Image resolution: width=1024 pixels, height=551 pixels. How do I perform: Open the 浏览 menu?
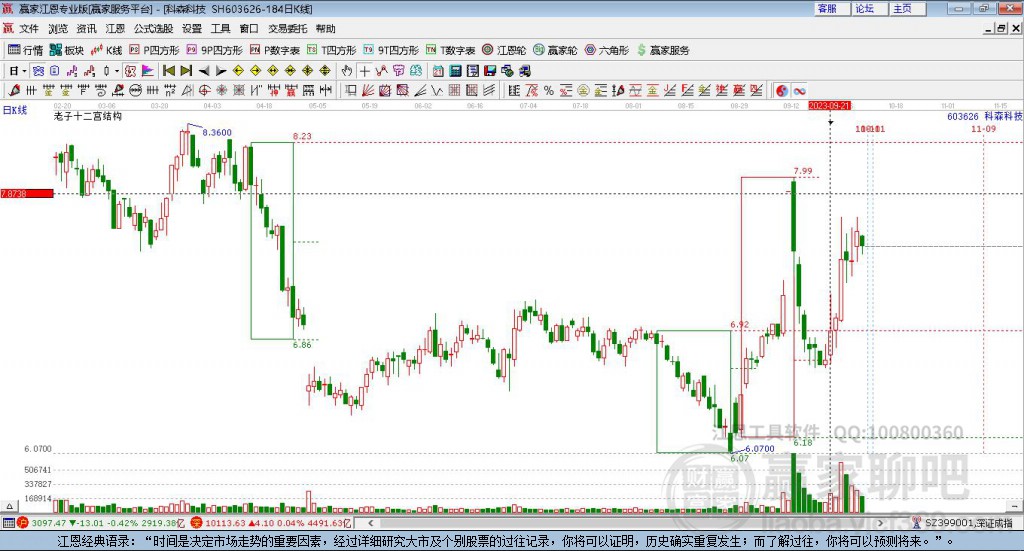coord(57,29)
